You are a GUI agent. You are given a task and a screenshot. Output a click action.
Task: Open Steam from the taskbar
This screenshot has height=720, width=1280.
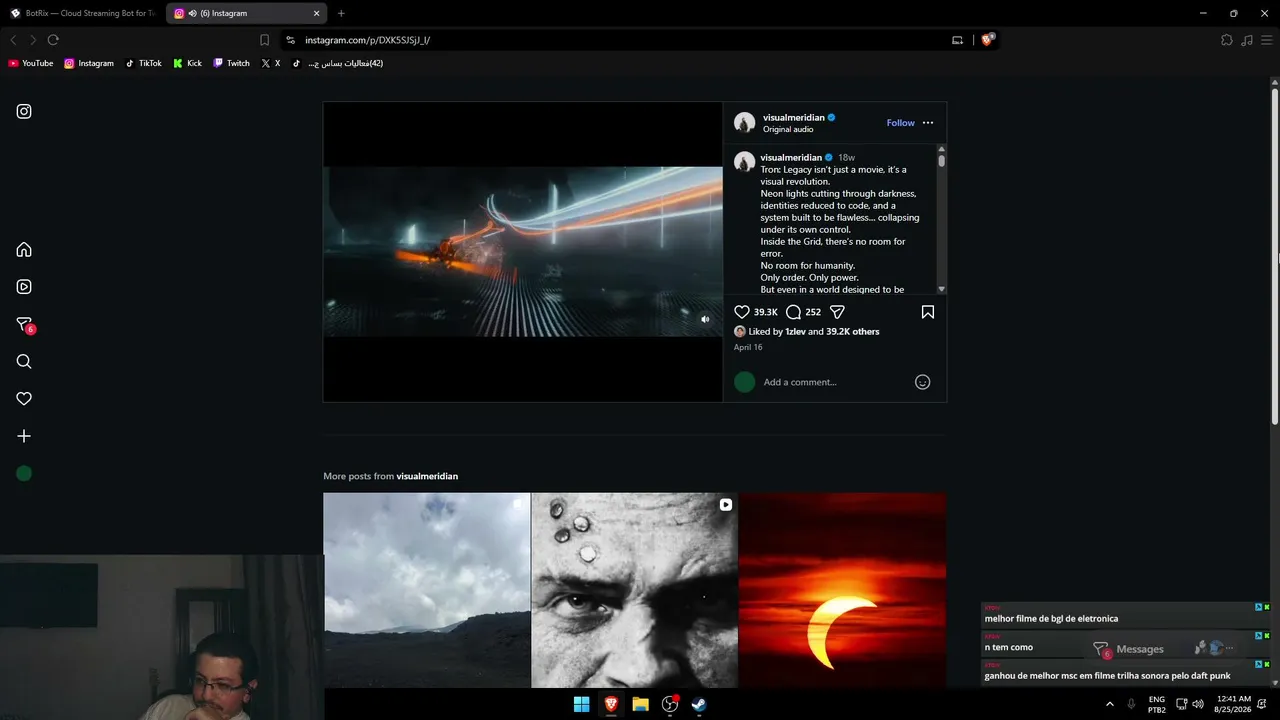(699, 704)
